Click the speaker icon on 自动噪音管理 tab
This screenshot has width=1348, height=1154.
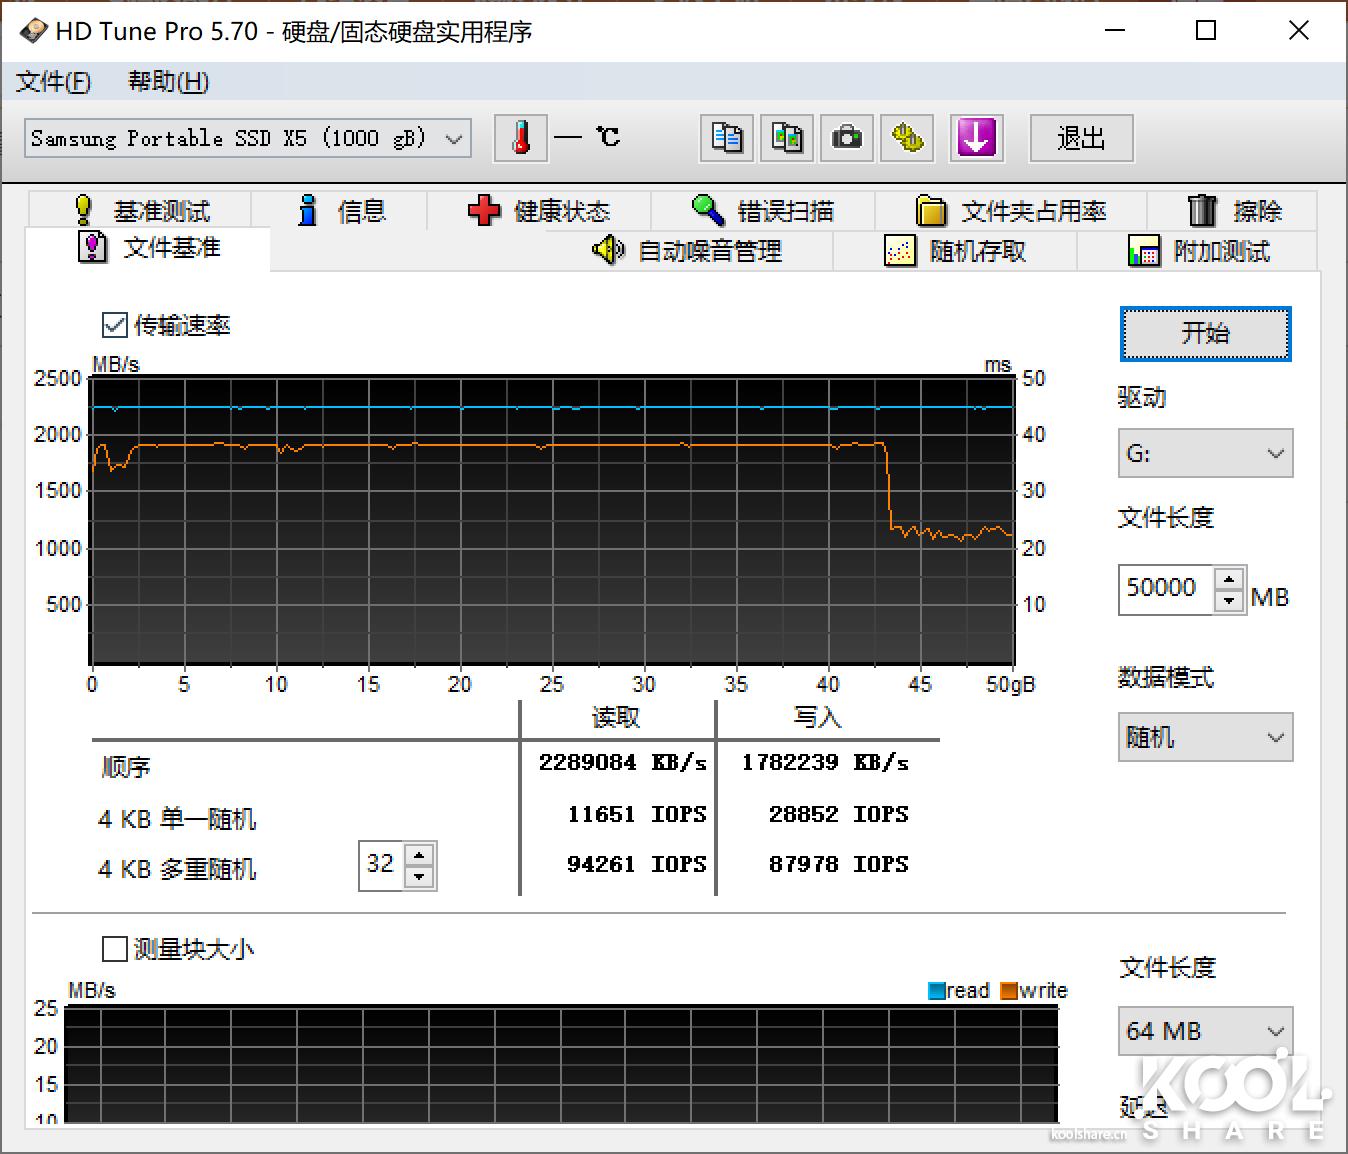coord(608,251)
